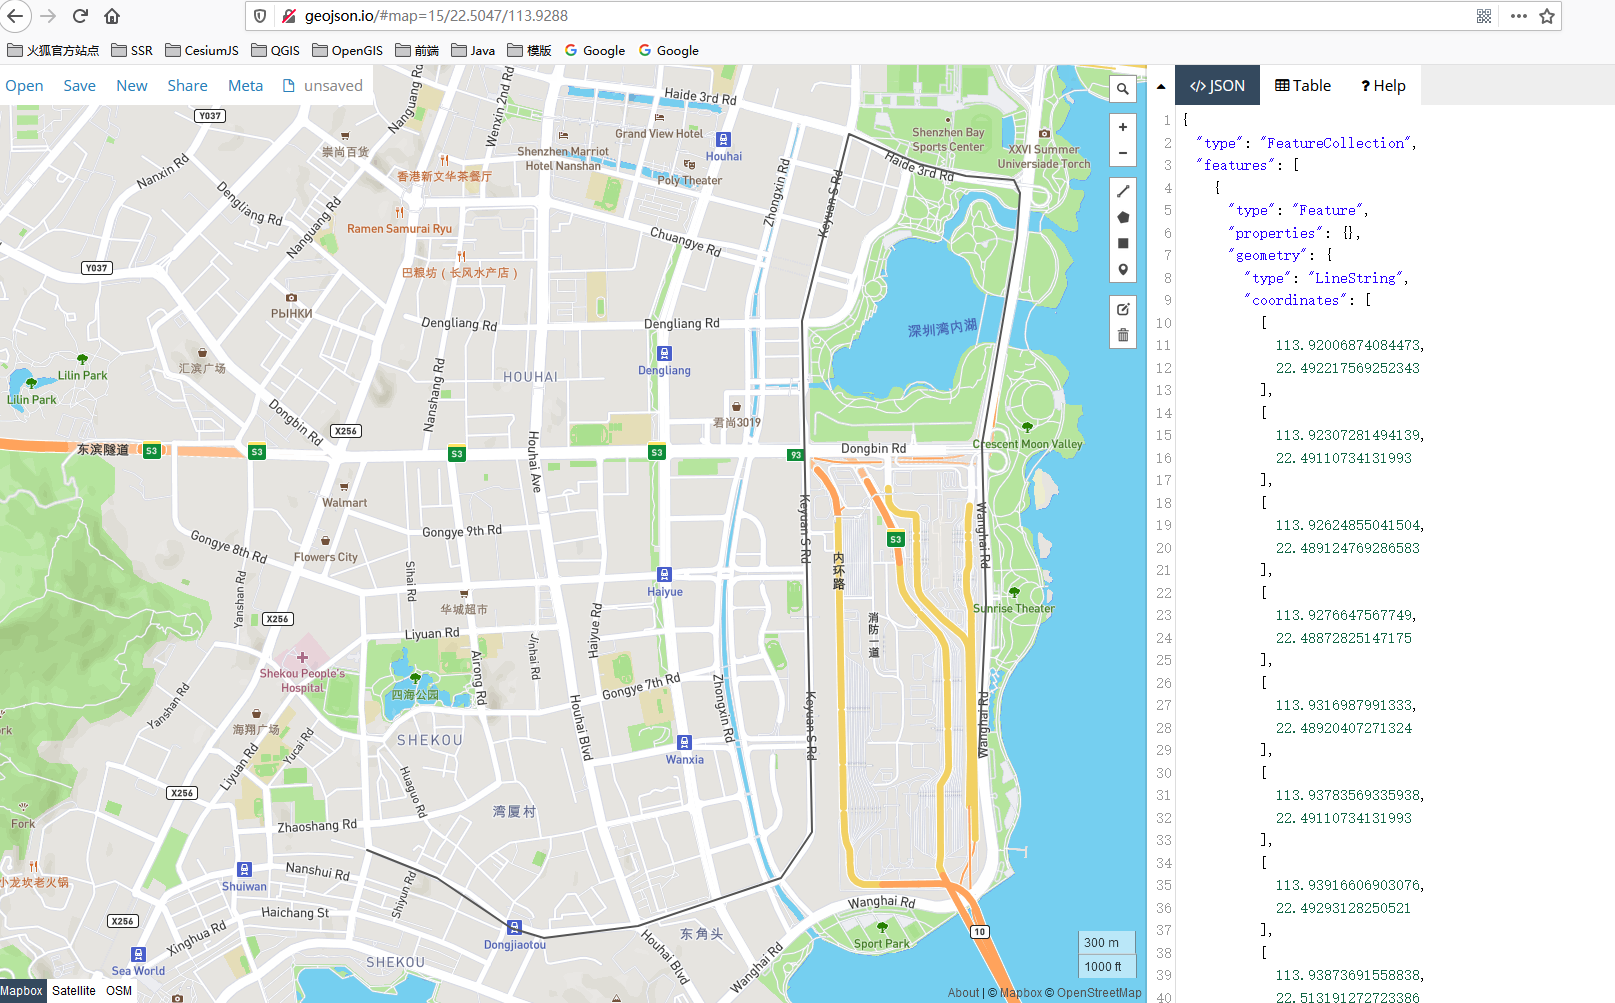Open the map search tool

[1123, 89]
